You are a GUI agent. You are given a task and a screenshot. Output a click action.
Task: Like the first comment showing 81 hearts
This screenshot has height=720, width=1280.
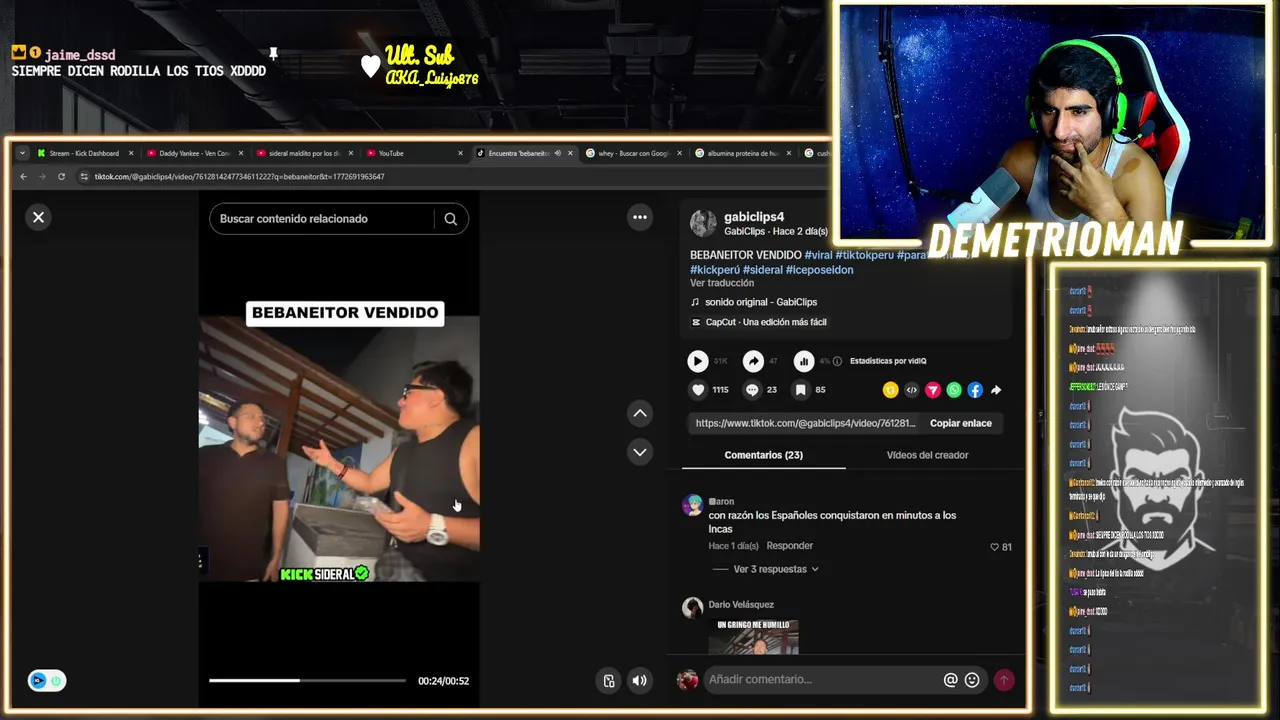995,547
